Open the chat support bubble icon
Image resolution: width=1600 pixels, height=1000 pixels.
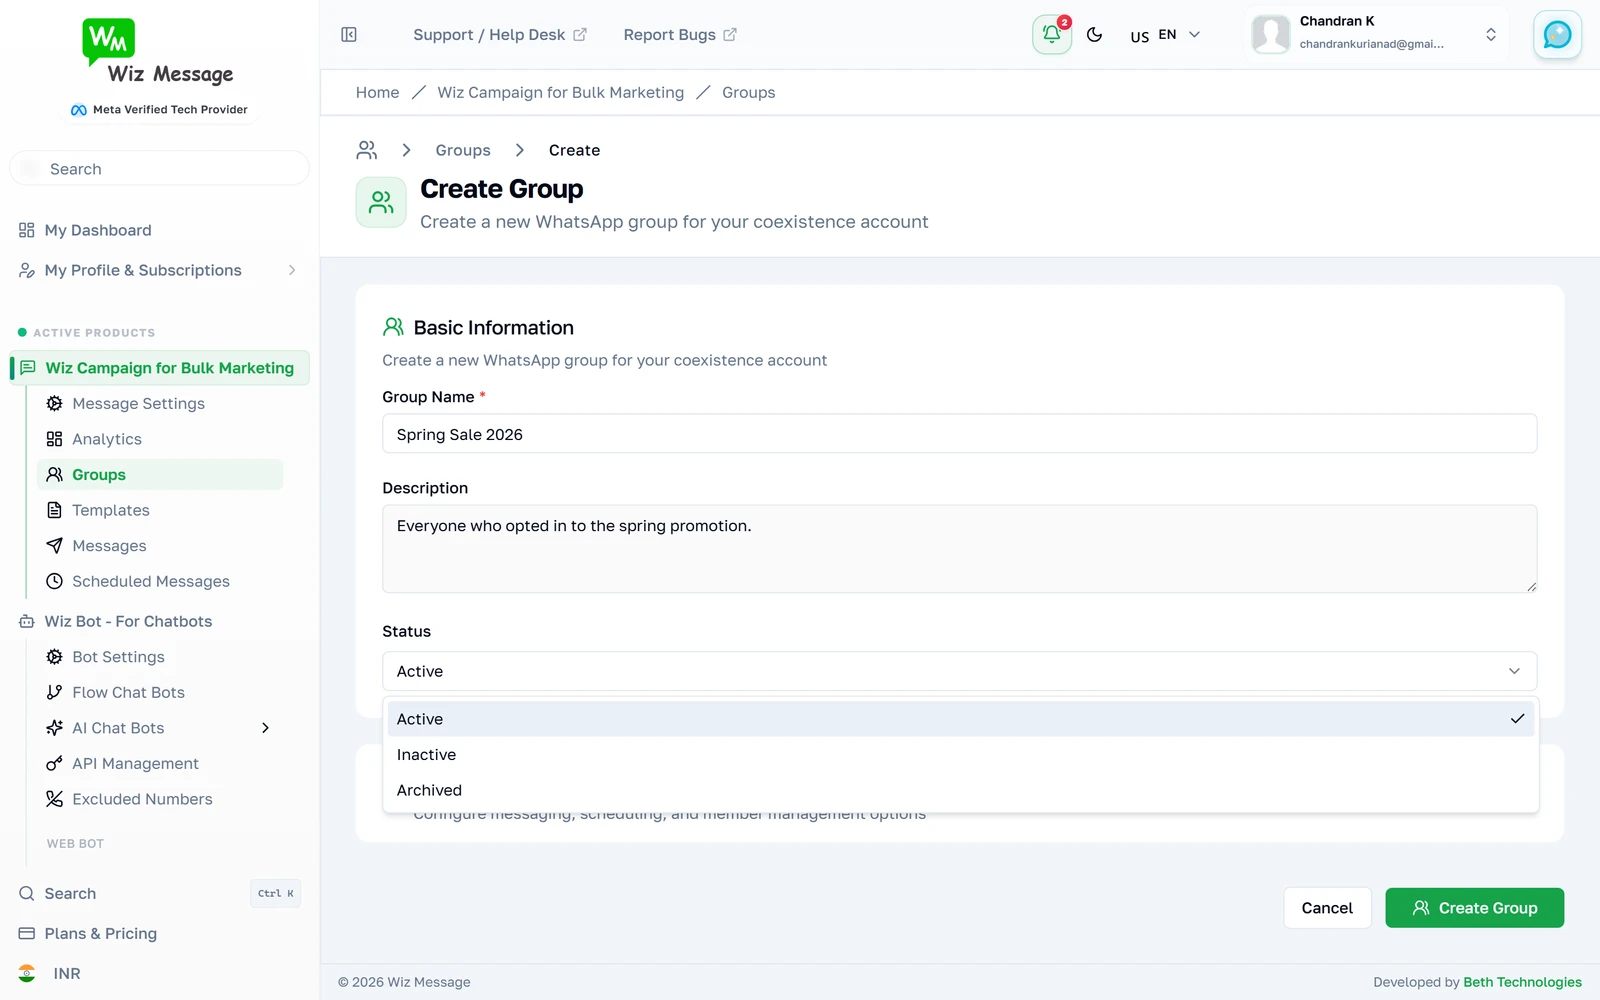tap(1557, 35)
